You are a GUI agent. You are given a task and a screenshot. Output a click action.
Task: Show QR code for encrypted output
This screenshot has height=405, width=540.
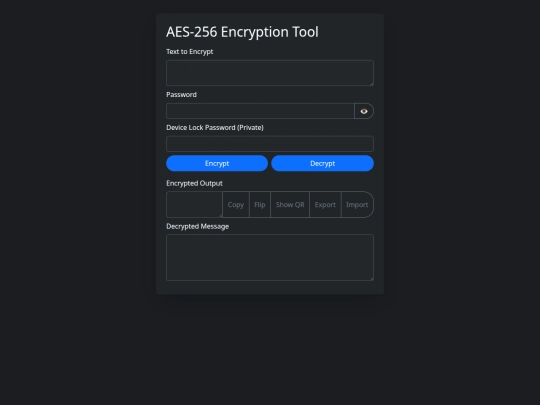[290, 205]
